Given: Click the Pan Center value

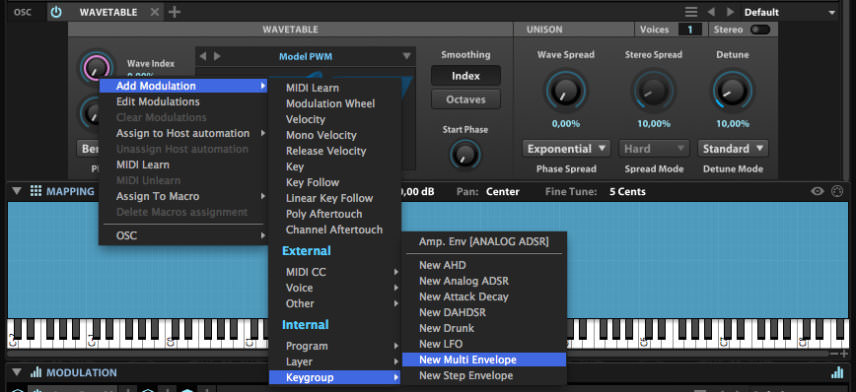Looking at the screenshot, I should [x=503, y=192].
